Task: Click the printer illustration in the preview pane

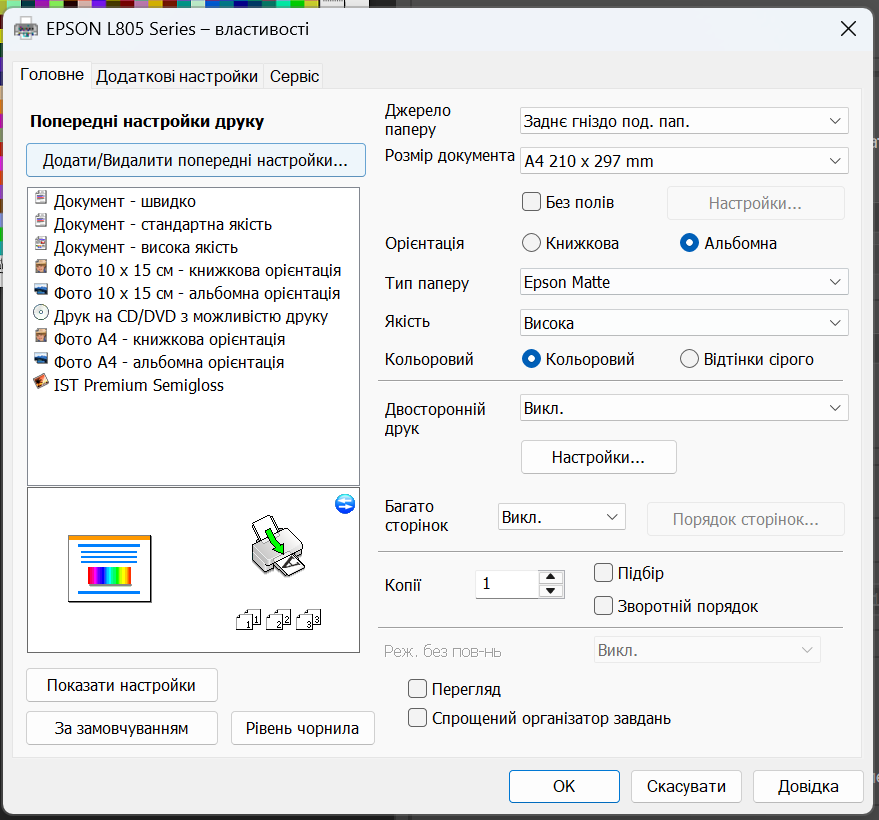Action: (x=277, y=545)
